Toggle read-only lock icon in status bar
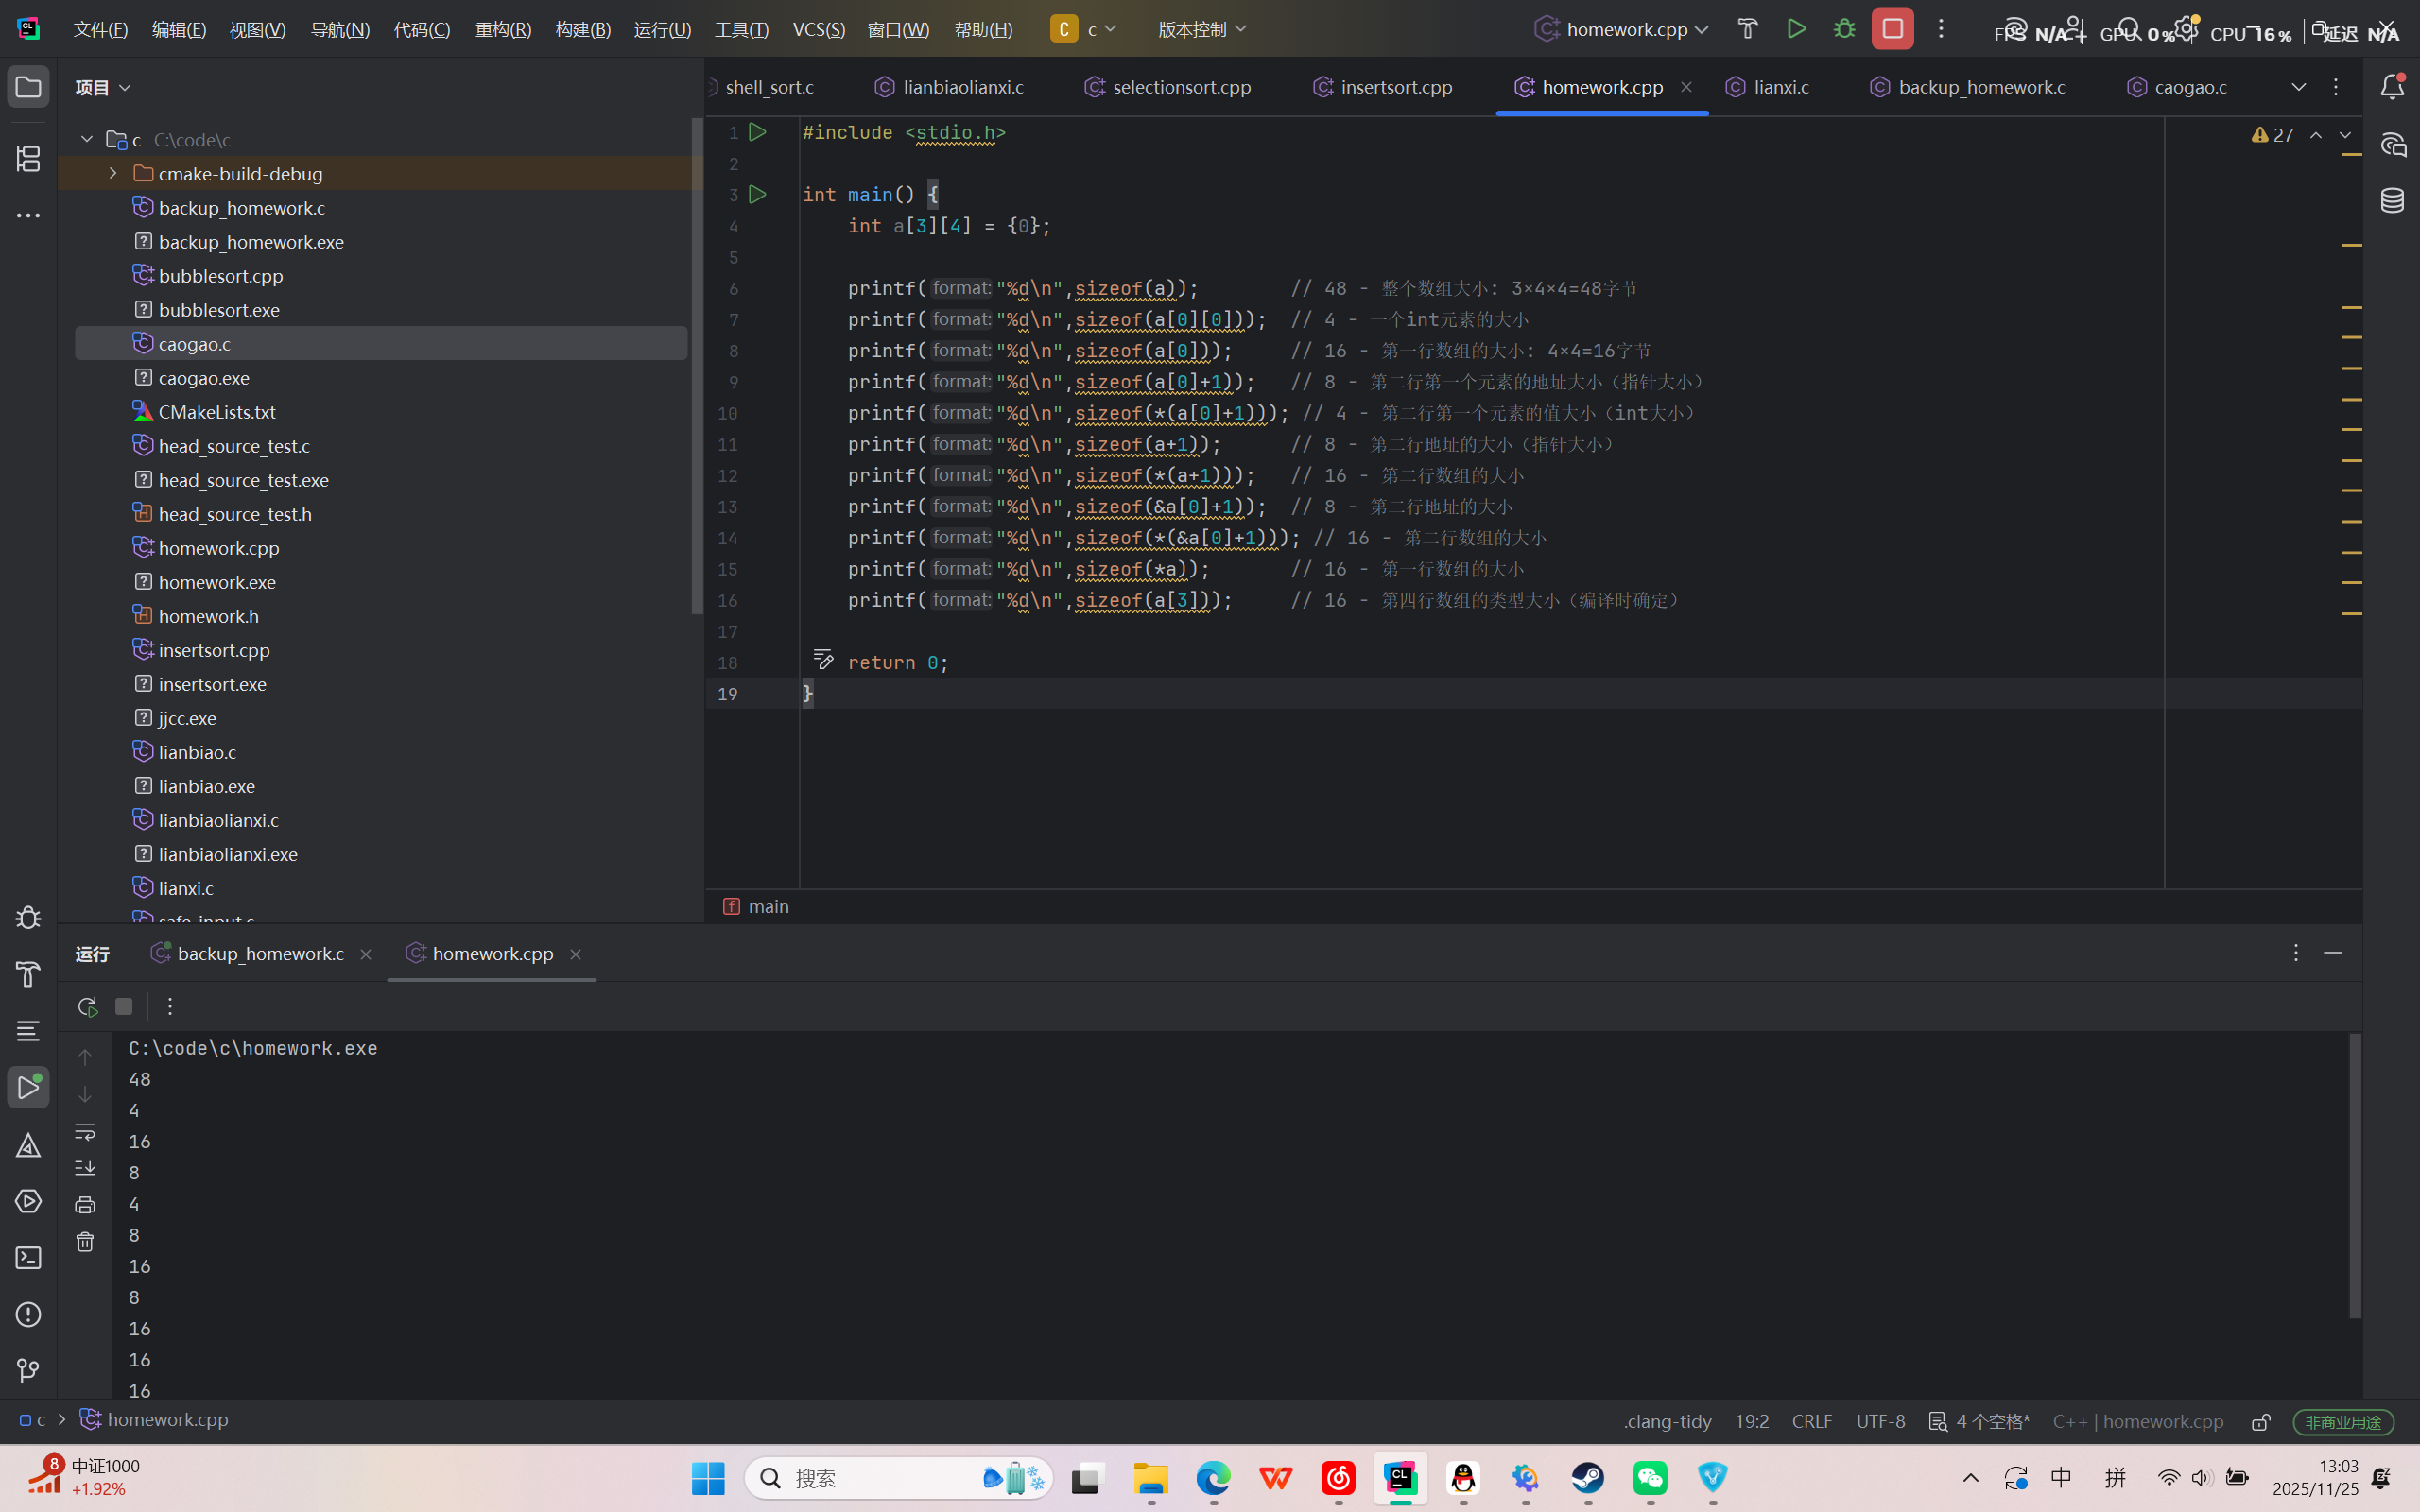The image size is (2420, 1512). click(2260, 1421)
